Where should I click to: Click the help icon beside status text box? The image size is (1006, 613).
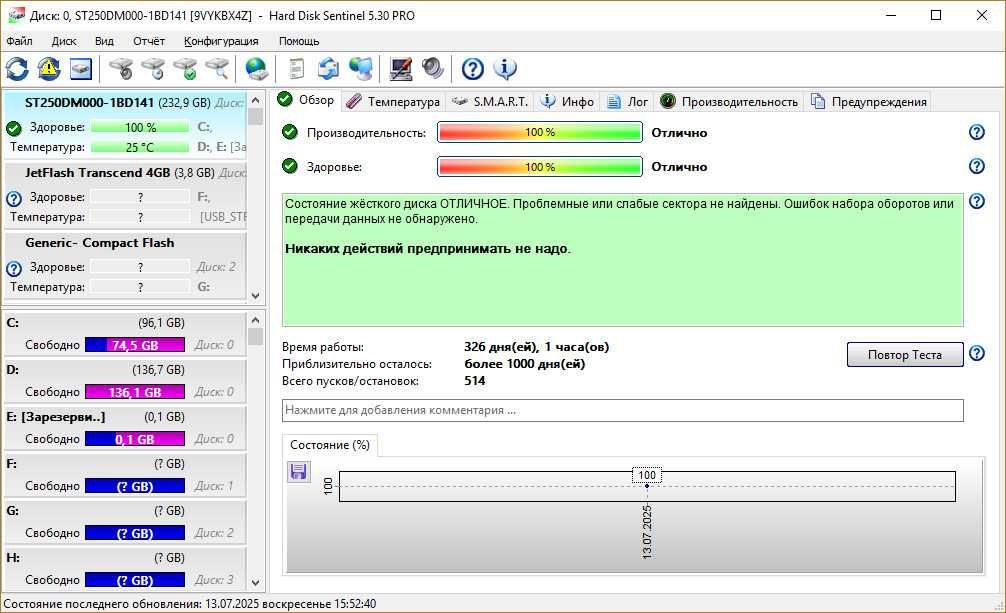tap(976, 202)
